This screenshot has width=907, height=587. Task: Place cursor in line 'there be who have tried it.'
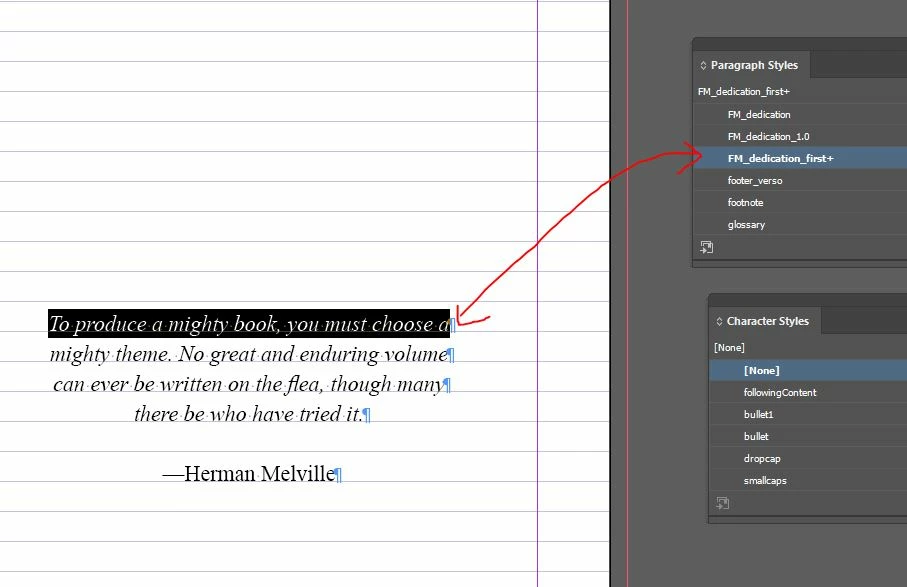coord(249,414)
